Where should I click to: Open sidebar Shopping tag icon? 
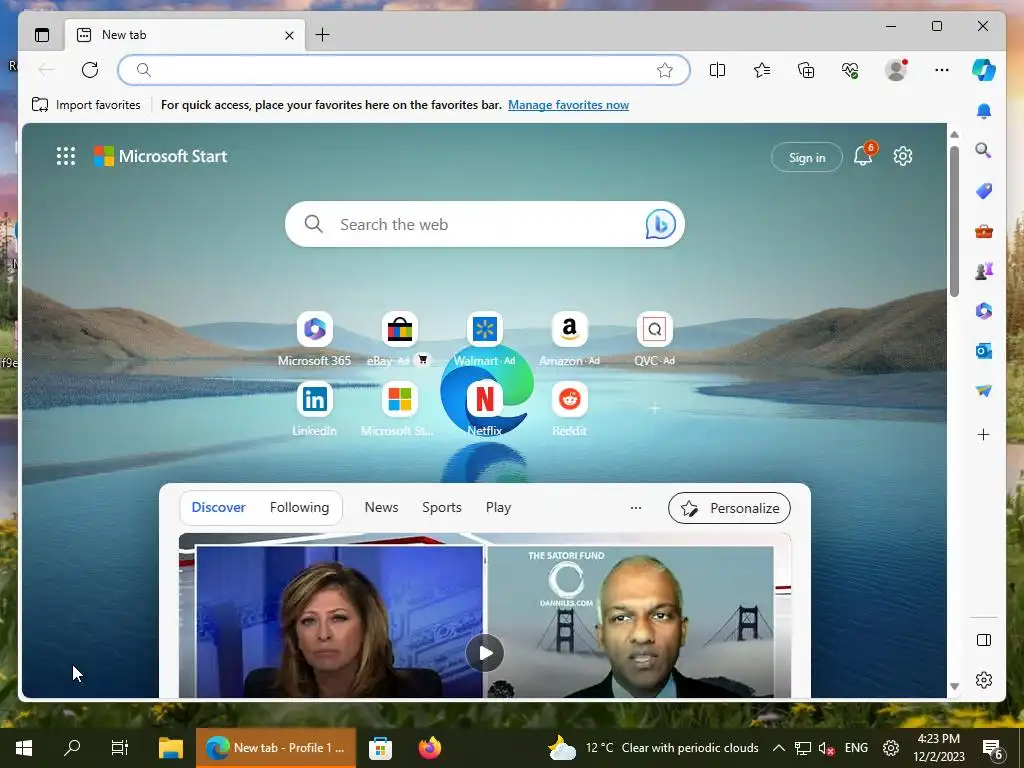tap(984, 191)
